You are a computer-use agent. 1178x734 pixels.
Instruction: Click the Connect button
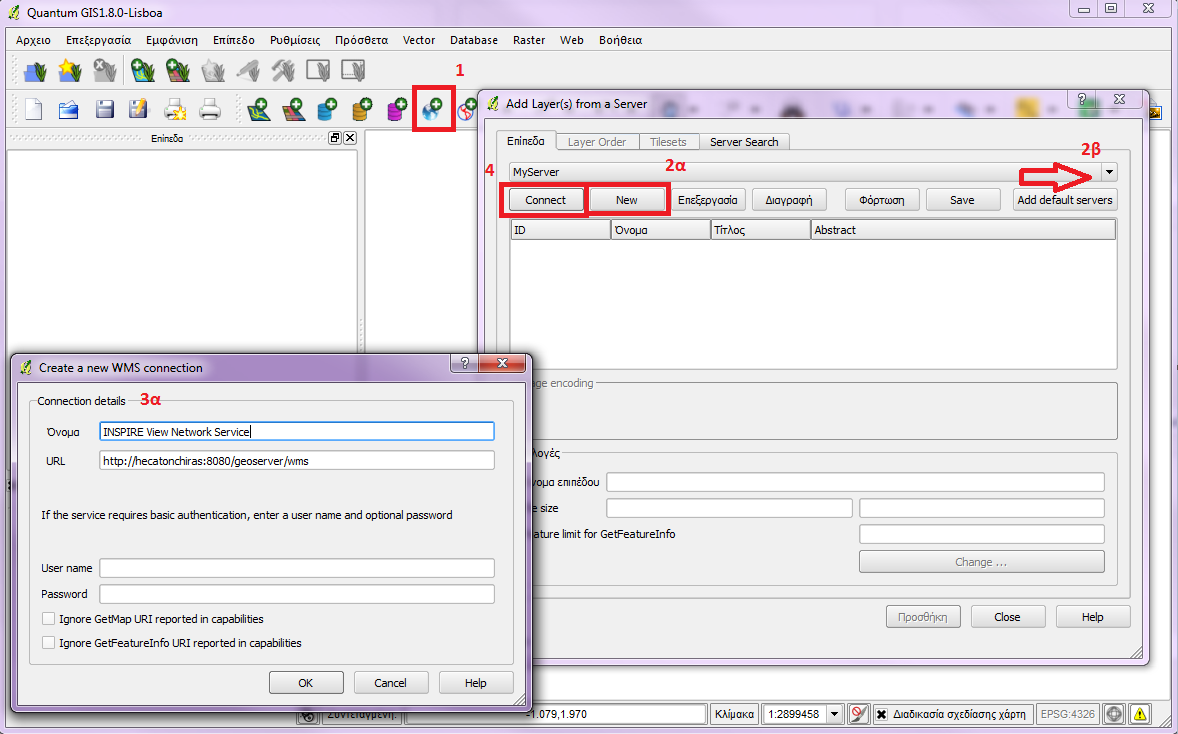(x=545, y=200)
